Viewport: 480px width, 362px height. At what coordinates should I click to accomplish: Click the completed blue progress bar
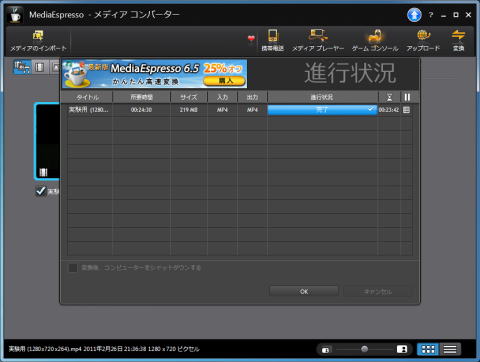[x=322, y=110]
